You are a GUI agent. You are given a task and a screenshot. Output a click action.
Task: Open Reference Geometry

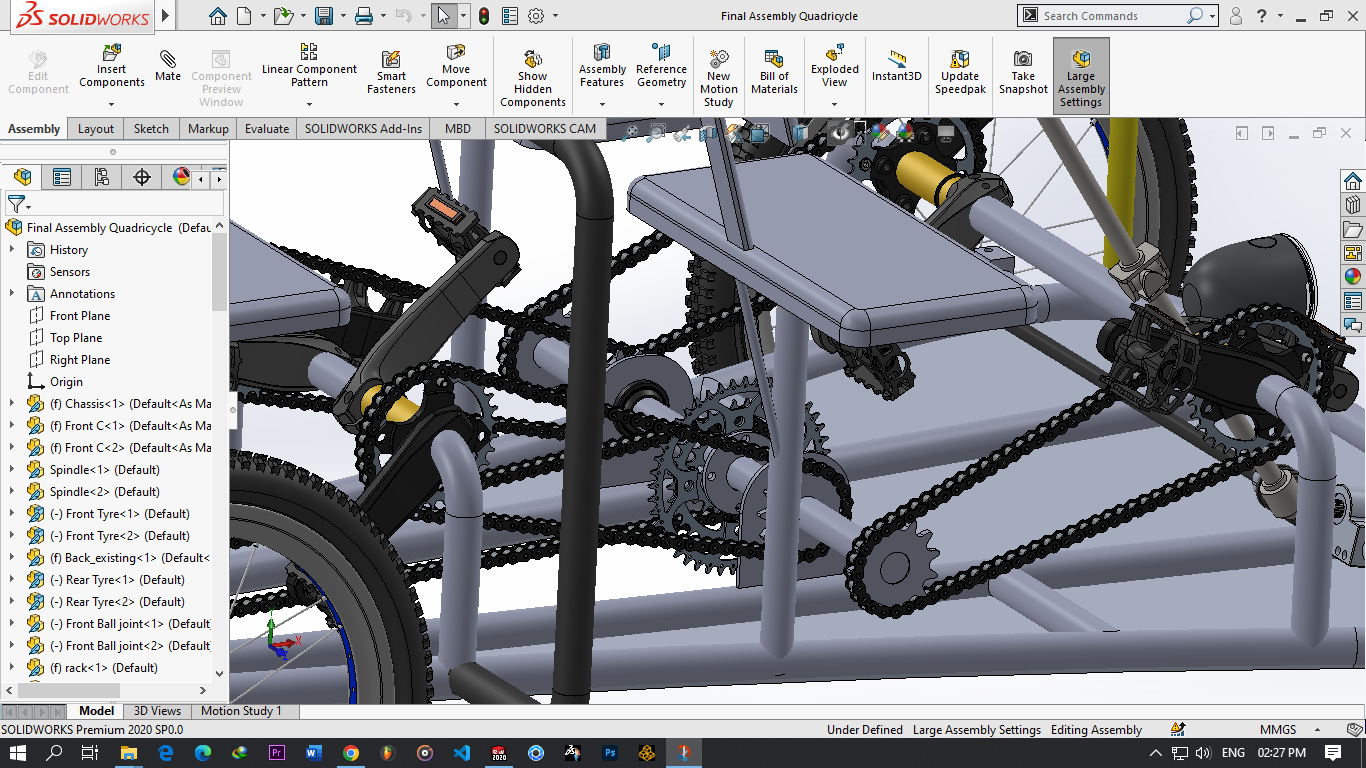661,66
